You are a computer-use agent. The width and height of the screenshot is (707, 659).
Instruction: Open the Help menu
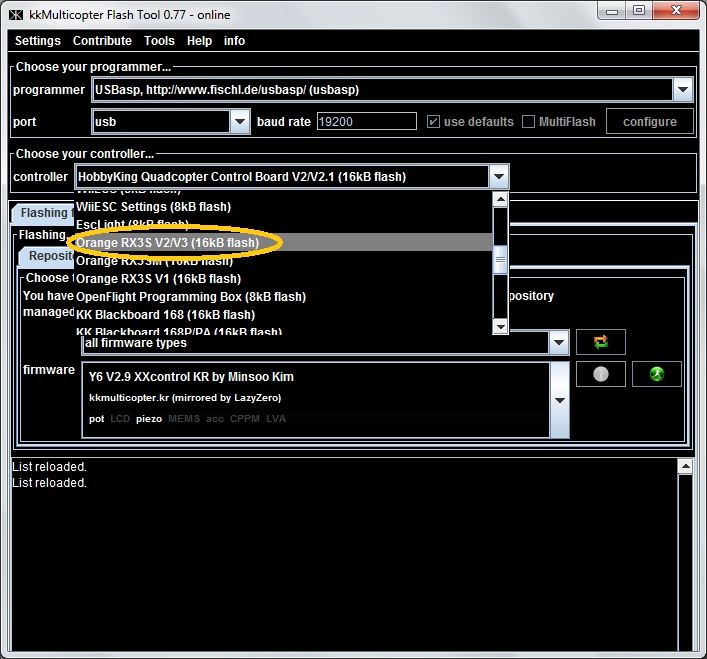(x=199, y=41)
